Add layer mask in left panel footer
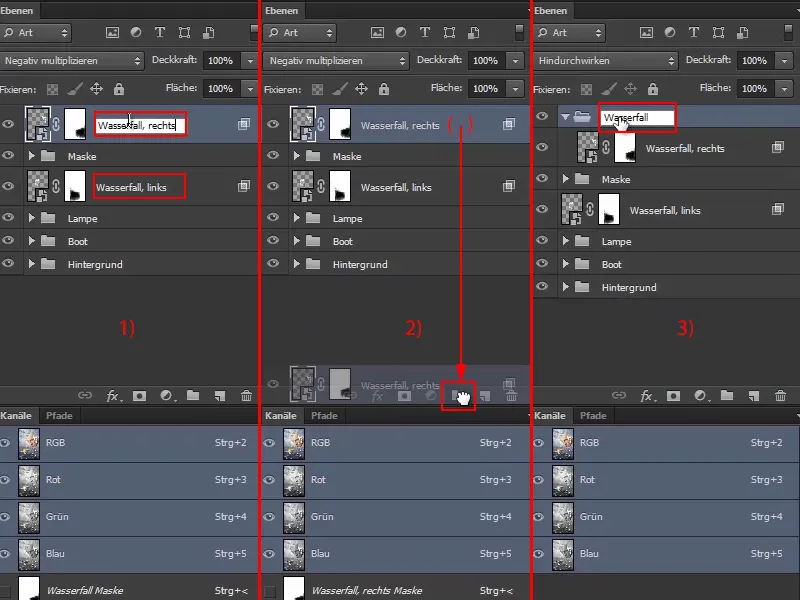 pos(139,396)
